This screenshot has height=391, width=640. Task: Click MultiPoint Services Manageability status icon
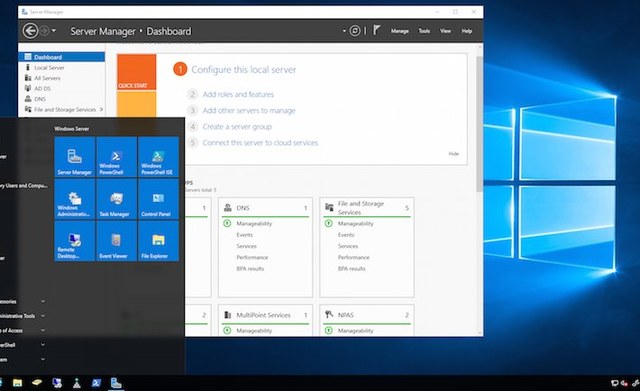point(227,330)
